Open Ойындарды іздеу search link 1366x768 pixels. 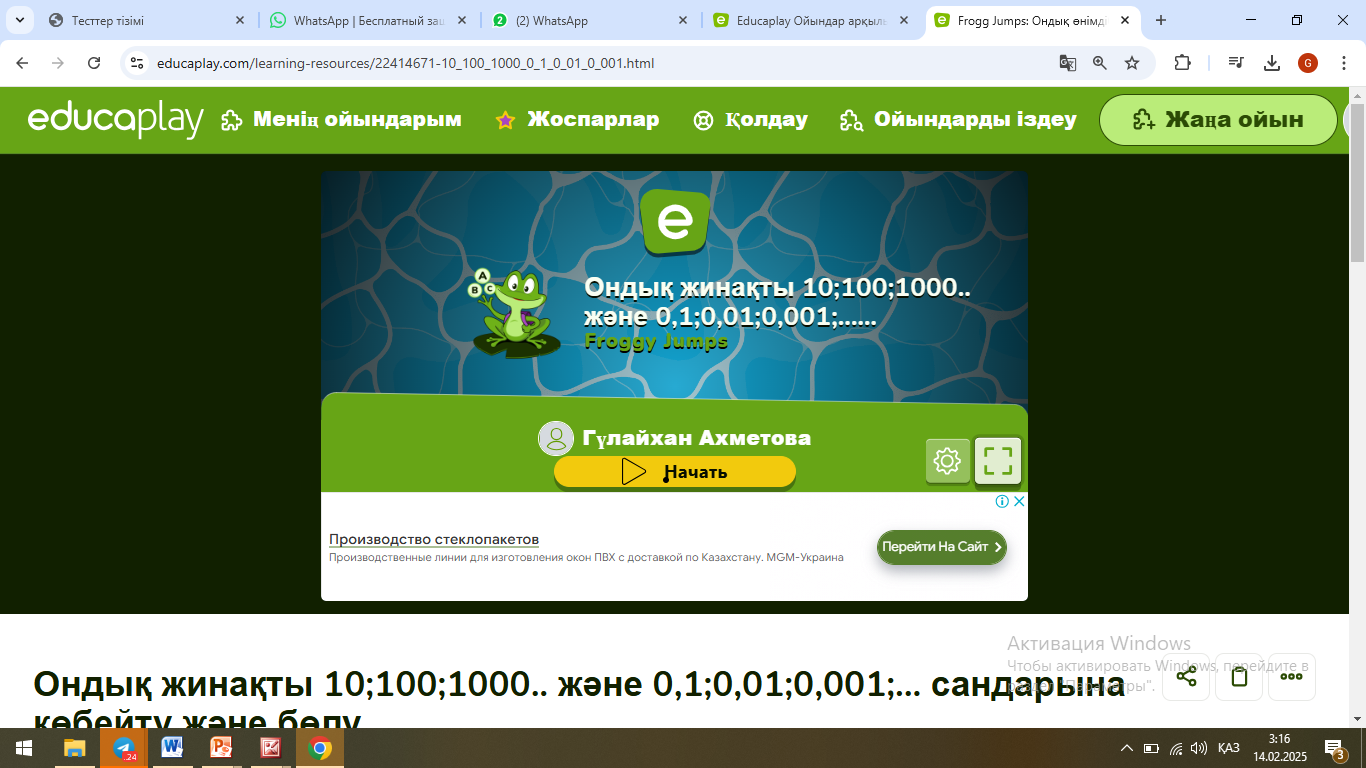[958, 120]
